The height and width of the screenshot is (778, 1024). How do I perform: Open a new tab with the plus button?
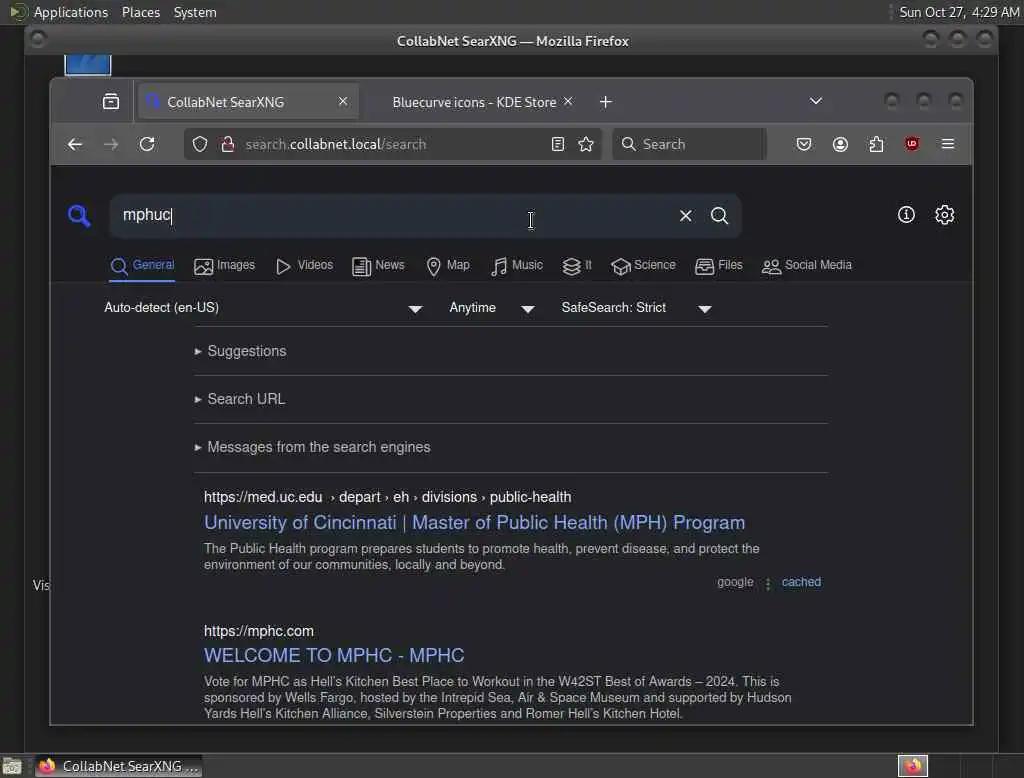(x=605, y=102)
